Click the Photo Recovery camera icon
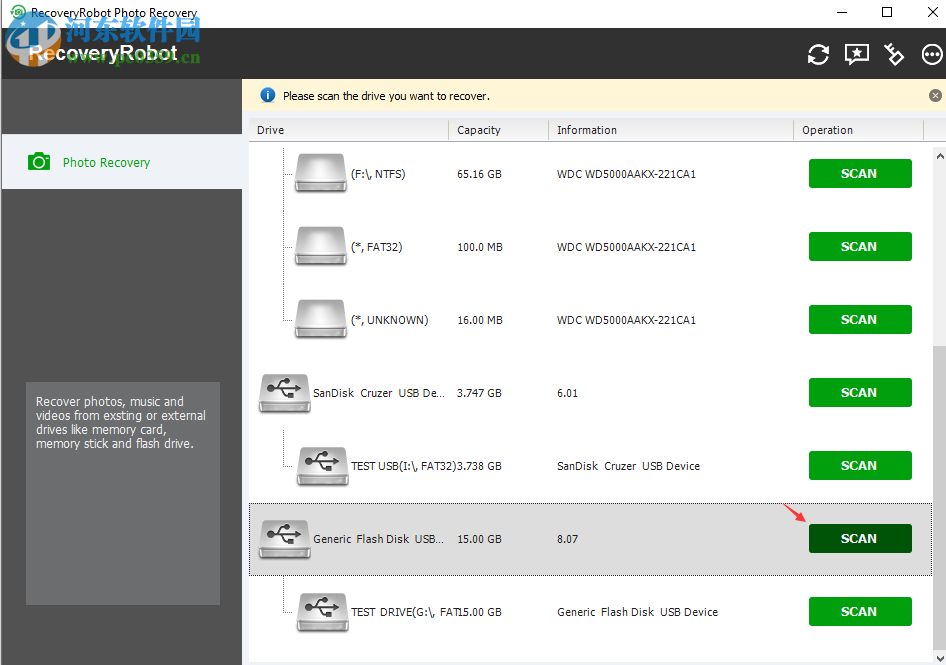The height and width of the screenshot is (665, 946). click(x=39, y=162)
